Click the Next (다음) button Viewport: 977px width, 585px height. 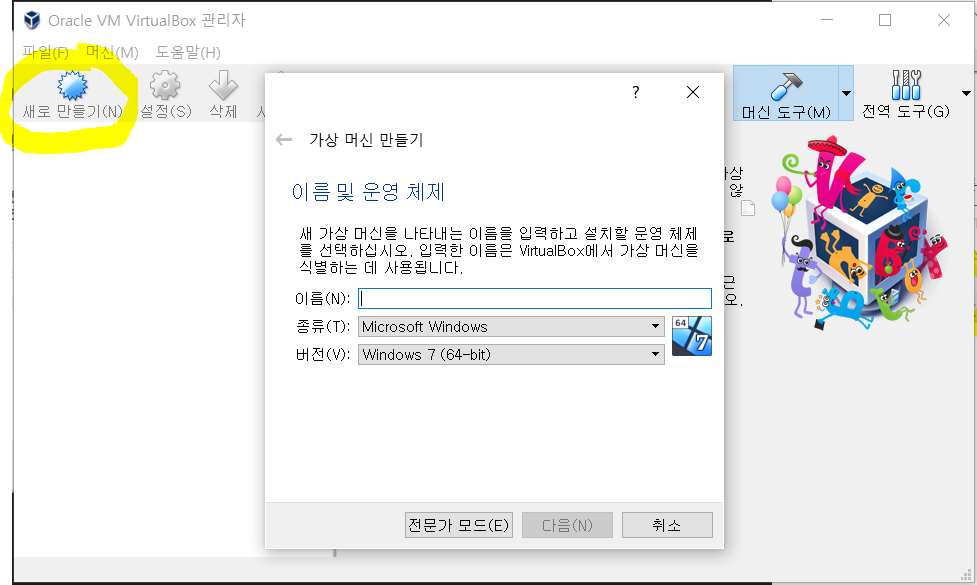coord(567,525)
